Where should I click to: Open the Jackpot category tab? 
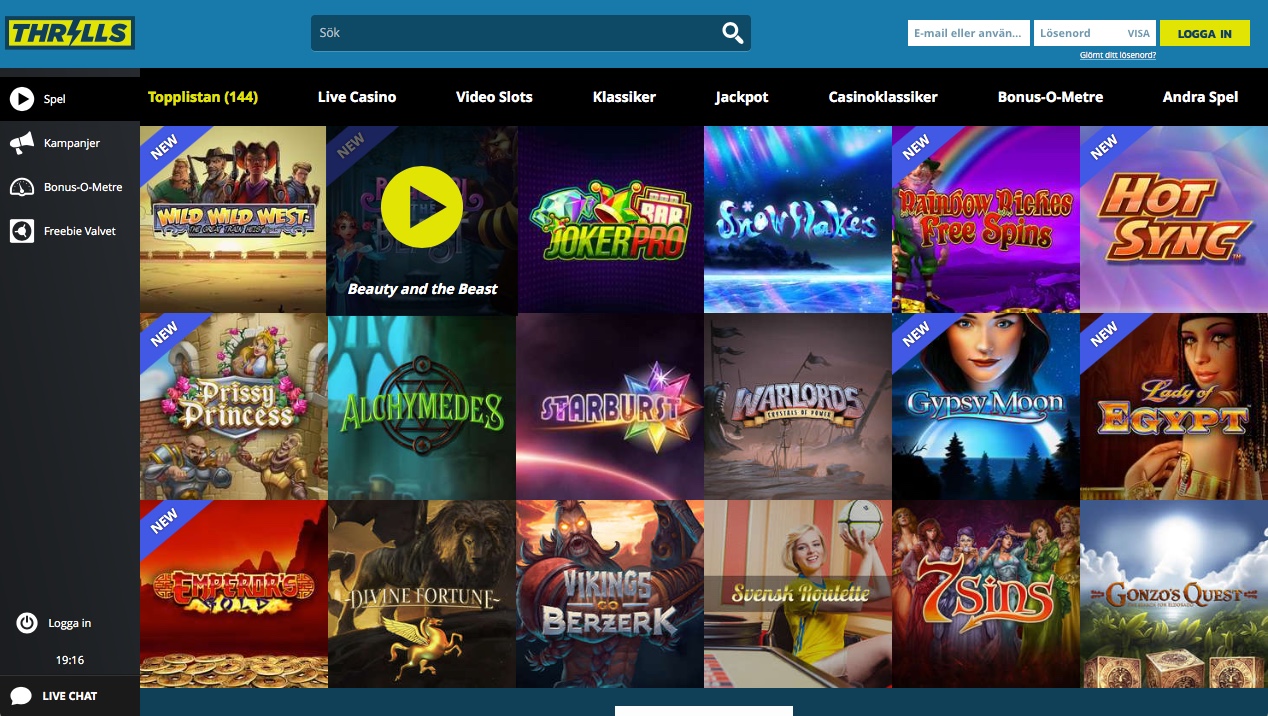coord(742,97)
